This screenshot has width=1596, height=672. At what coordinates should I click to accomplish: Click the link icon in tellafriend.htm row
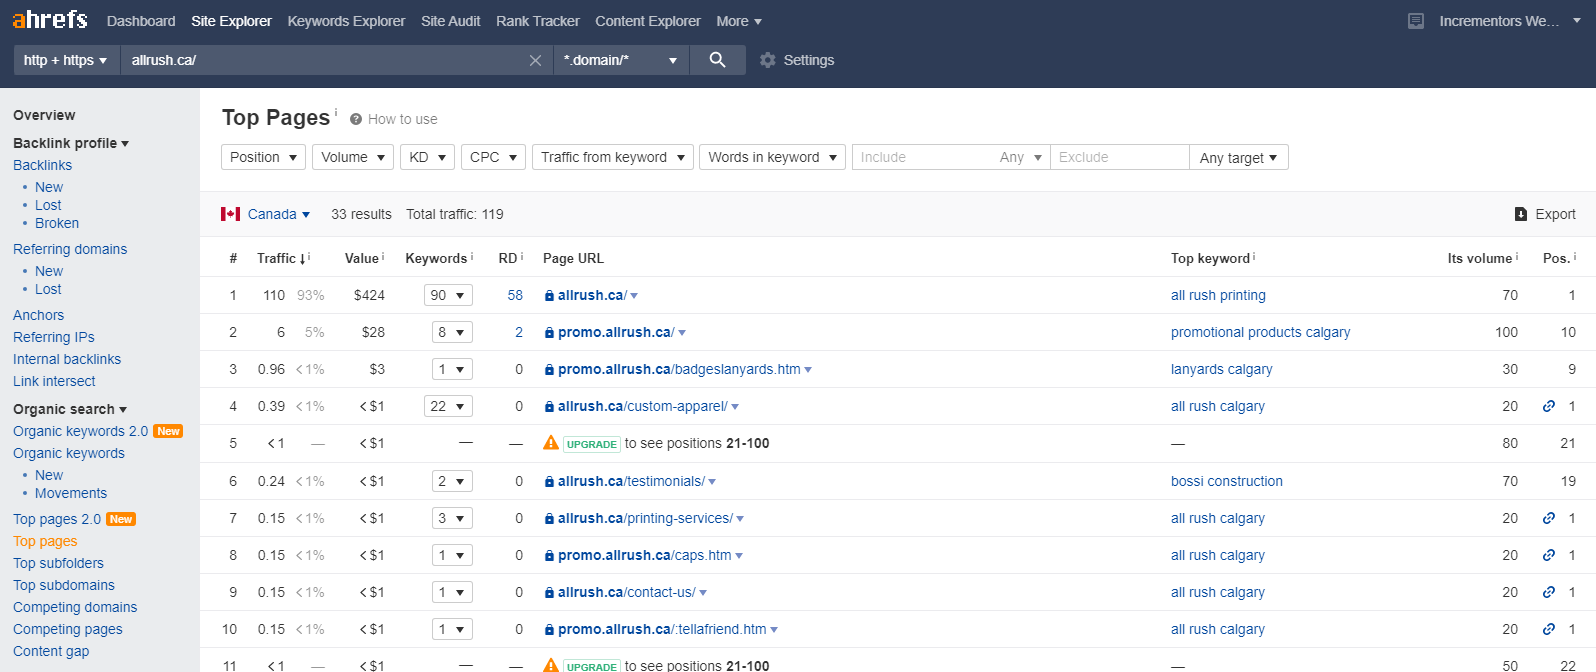click(x=1549, y=629)
